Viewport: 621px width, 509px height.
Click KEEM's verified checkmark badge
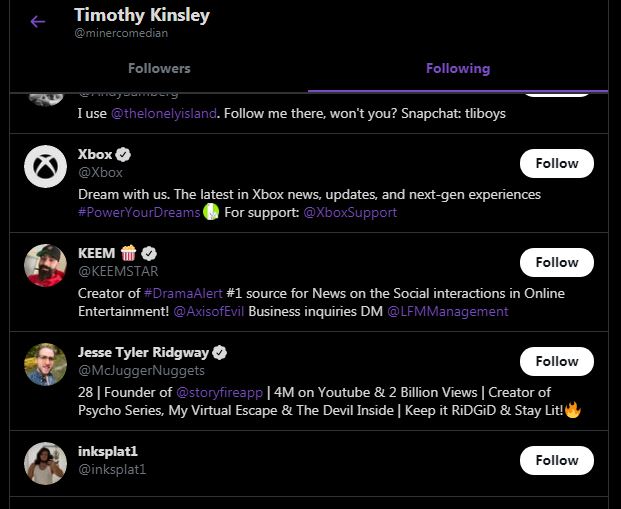point(149,254)
